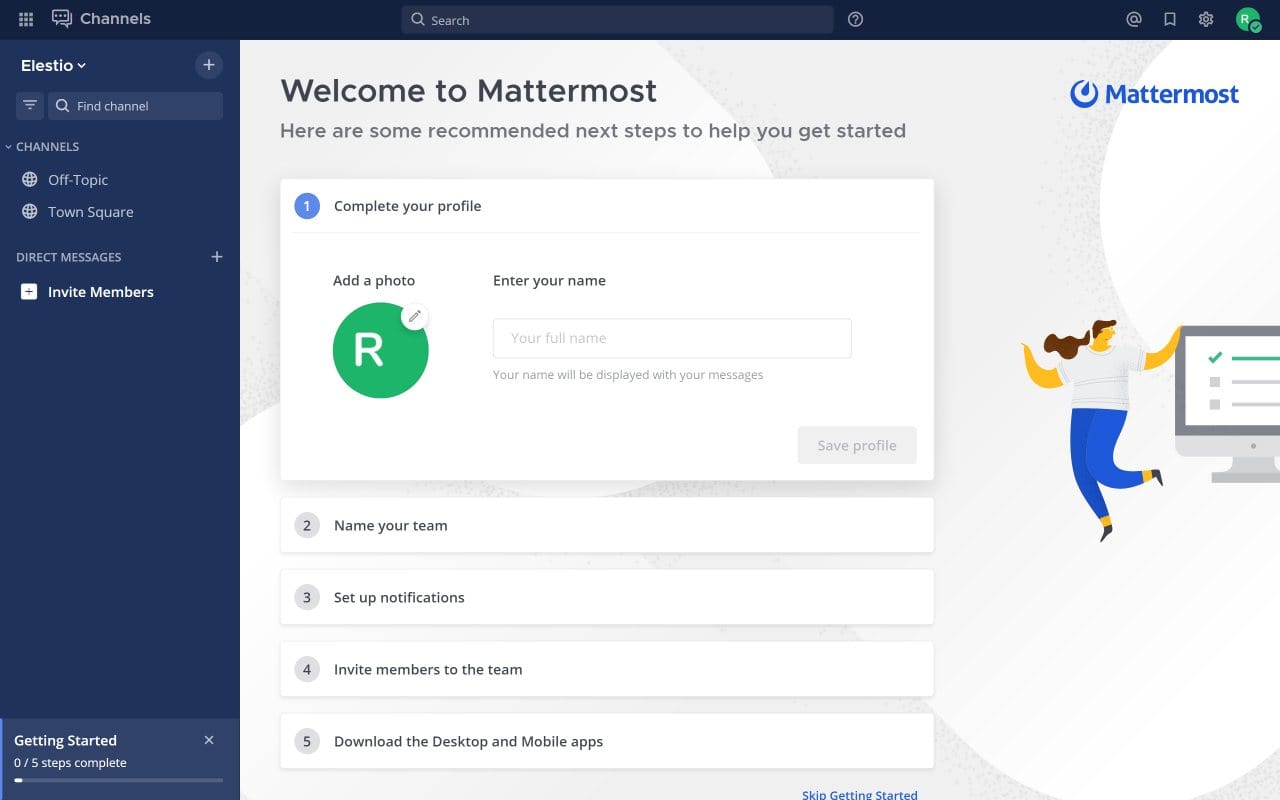This screenshot has height=800, width=1280.
Task: Open the product switcher grid icon
Action: pyautogui.click(x=25, y=19)
